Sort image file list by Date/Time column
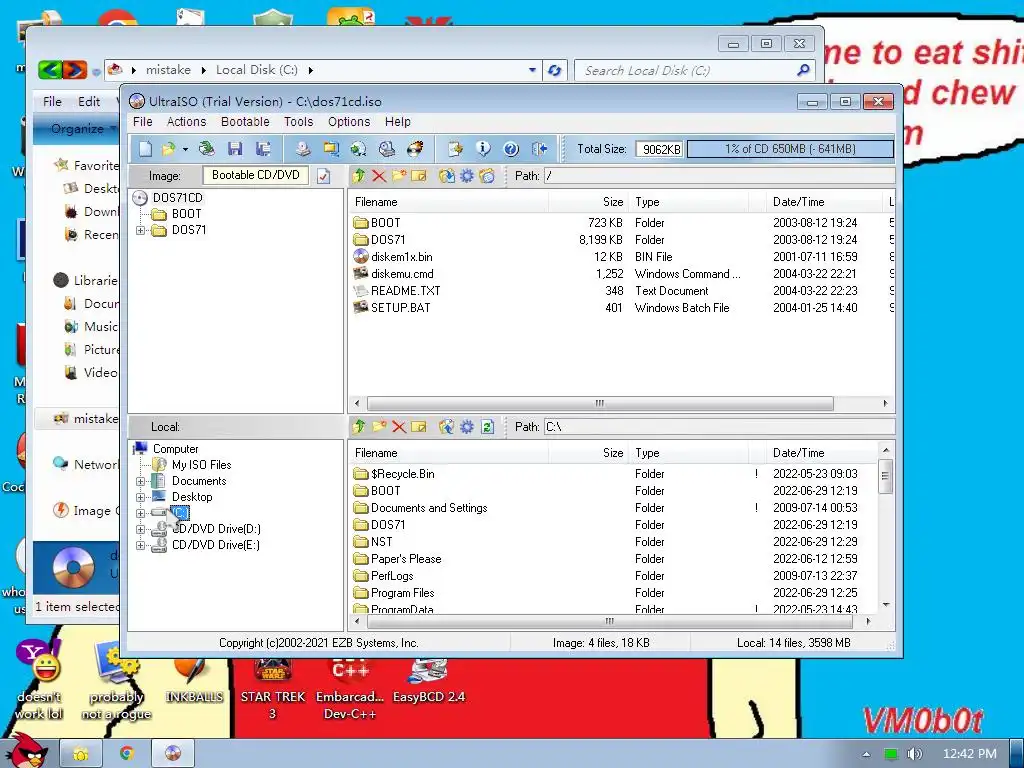The width and height of the screenshot is (1024, 768). click(824, 202)
